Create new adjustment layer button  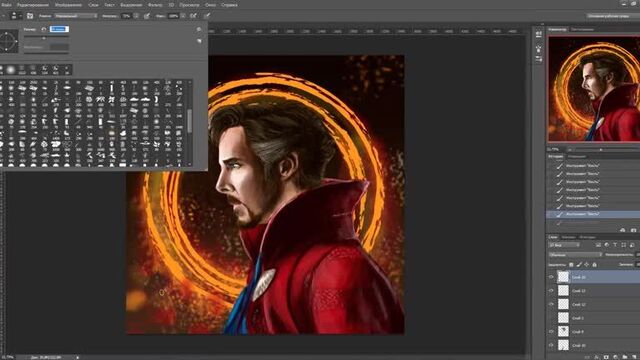616,357
